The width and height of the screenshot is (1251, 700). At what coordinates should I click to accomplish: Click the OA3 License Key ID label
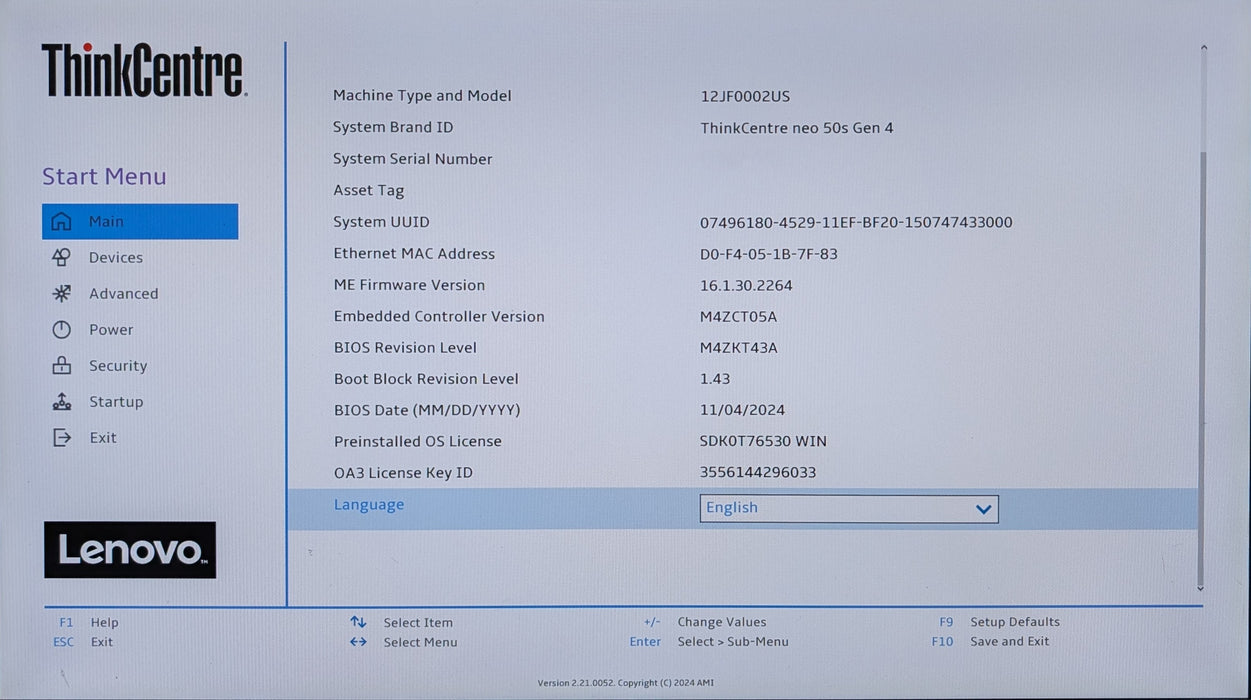tap(403, 473)
